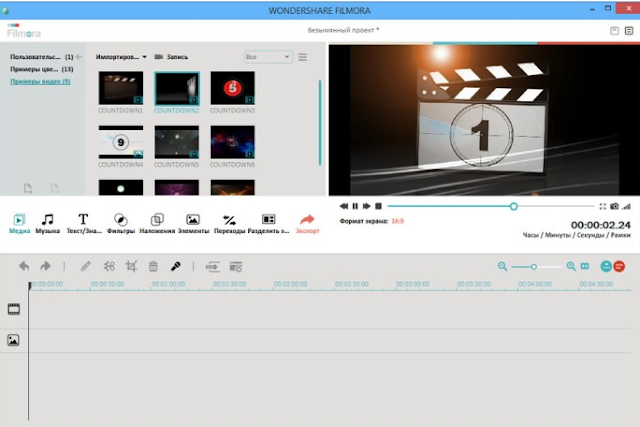Click the list view menu icon
The width and height of the screenshot is (640, 427).
click(x=302, y=57)
